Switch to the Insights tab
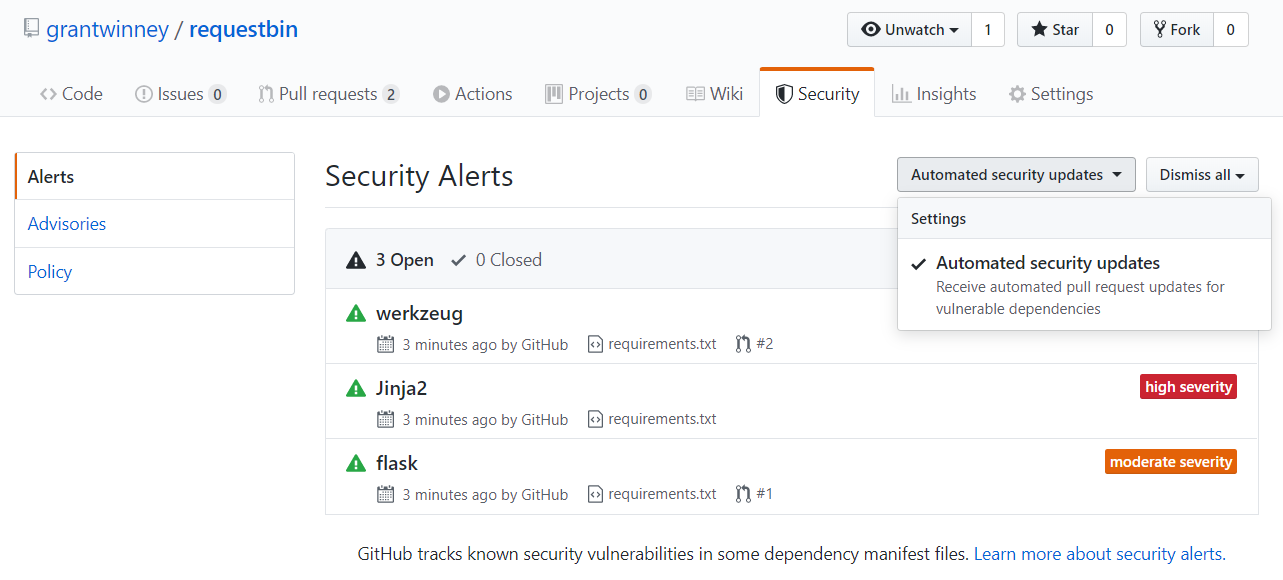 (x=933, y=94)
